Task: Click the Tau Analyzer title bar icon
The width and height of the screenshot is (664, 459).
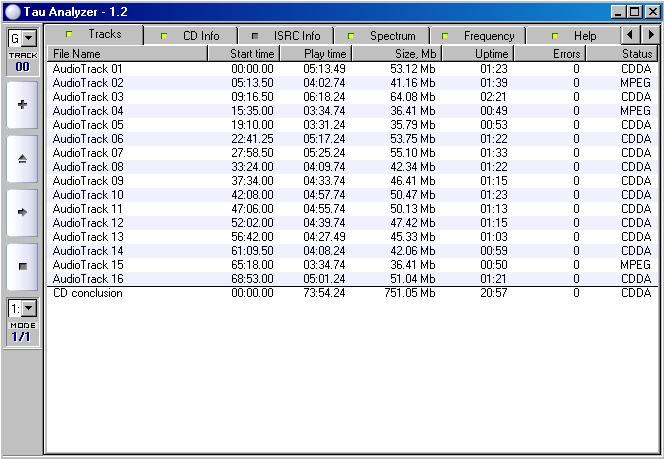Action: 11,11
